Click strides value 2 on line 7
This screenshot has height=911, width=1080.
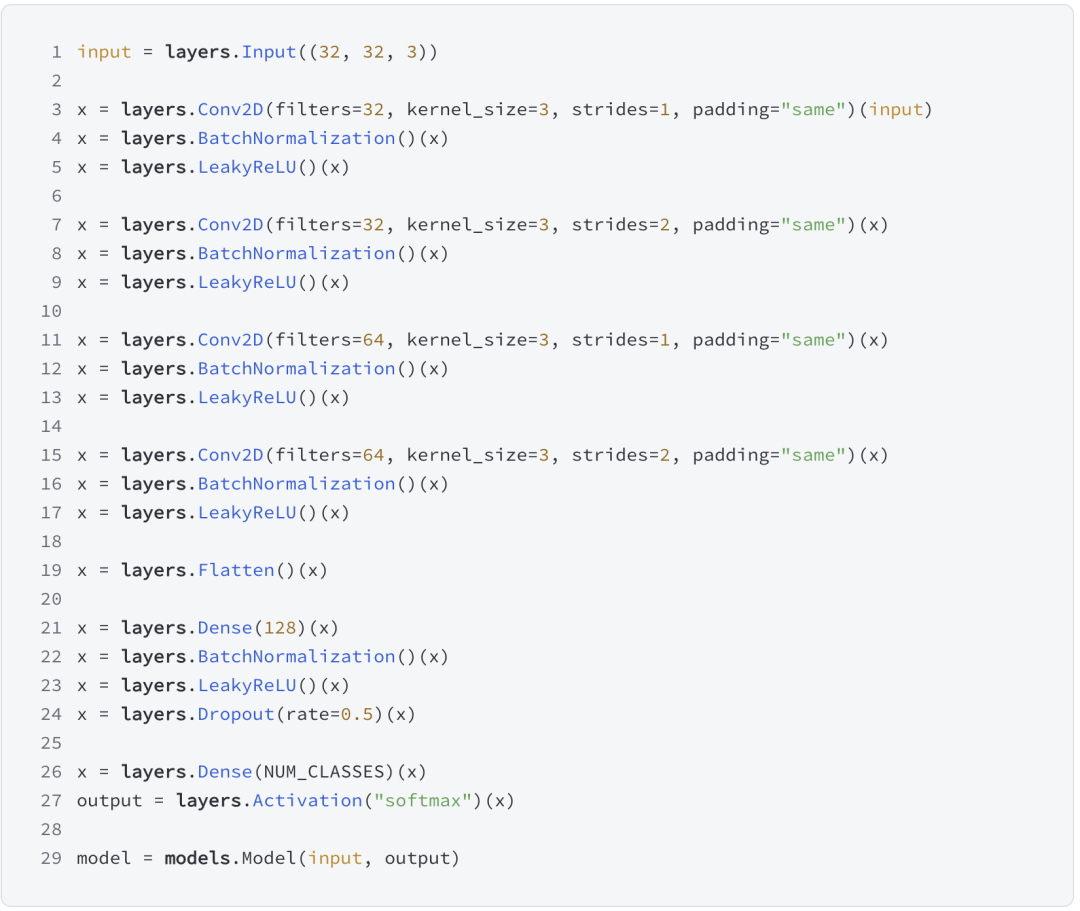click(x=665, y=225)
